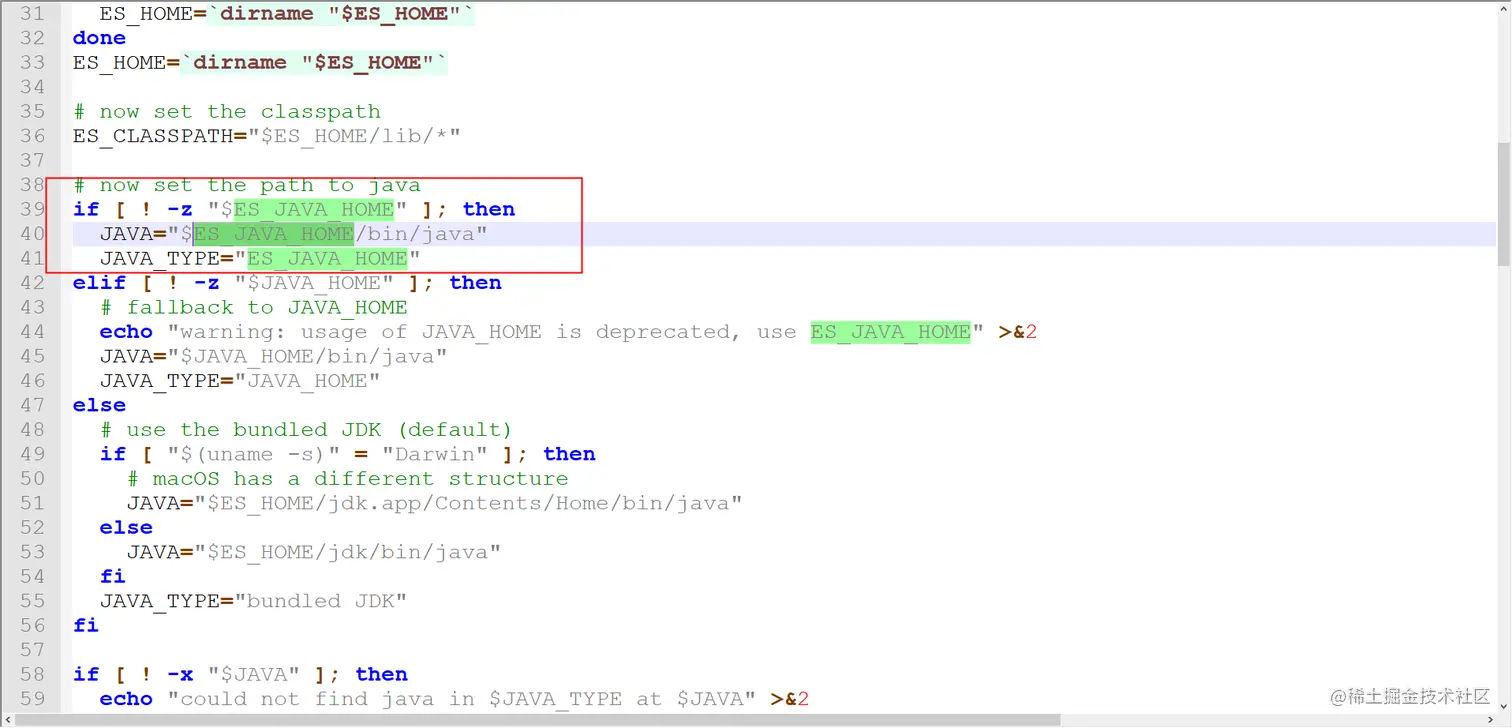Click comment "# use the bundled JDK (default)"
Image resolution: width=1512 pixels, height=728 pixels.
[306, 430]
